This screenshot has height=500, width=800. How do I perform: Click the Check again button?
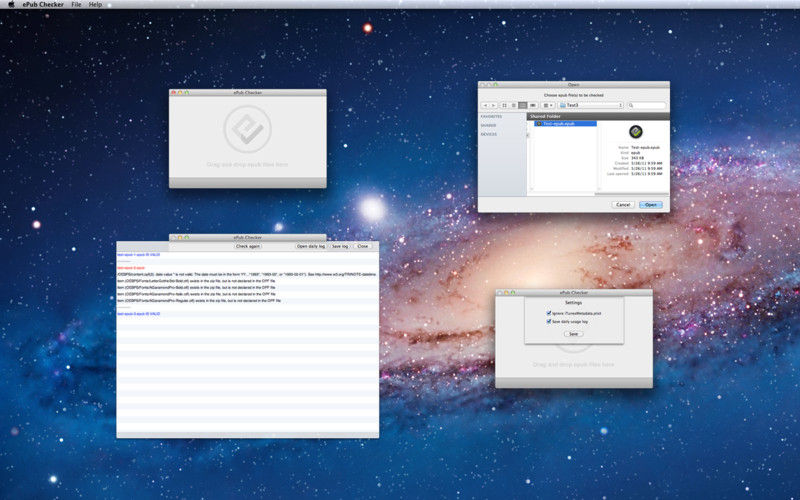pos(248,246)
